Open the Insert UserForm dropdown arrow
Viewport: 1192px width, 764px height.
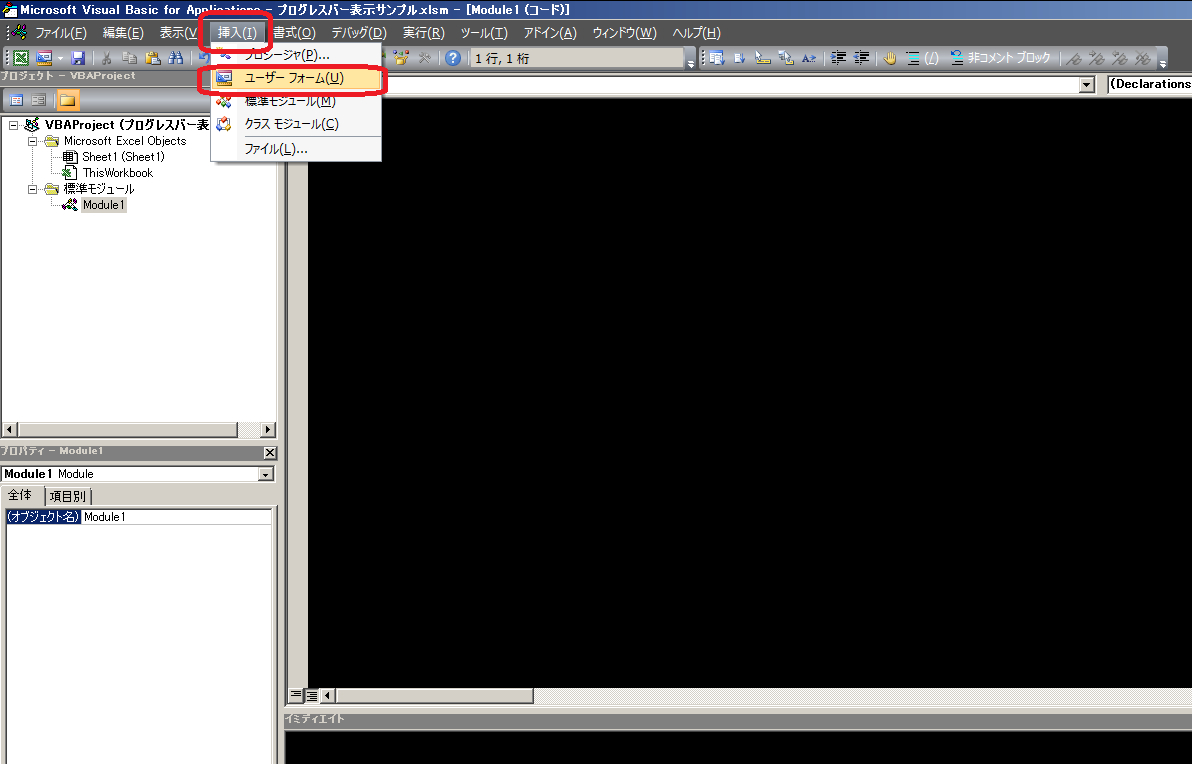click(x=60, y=58)
